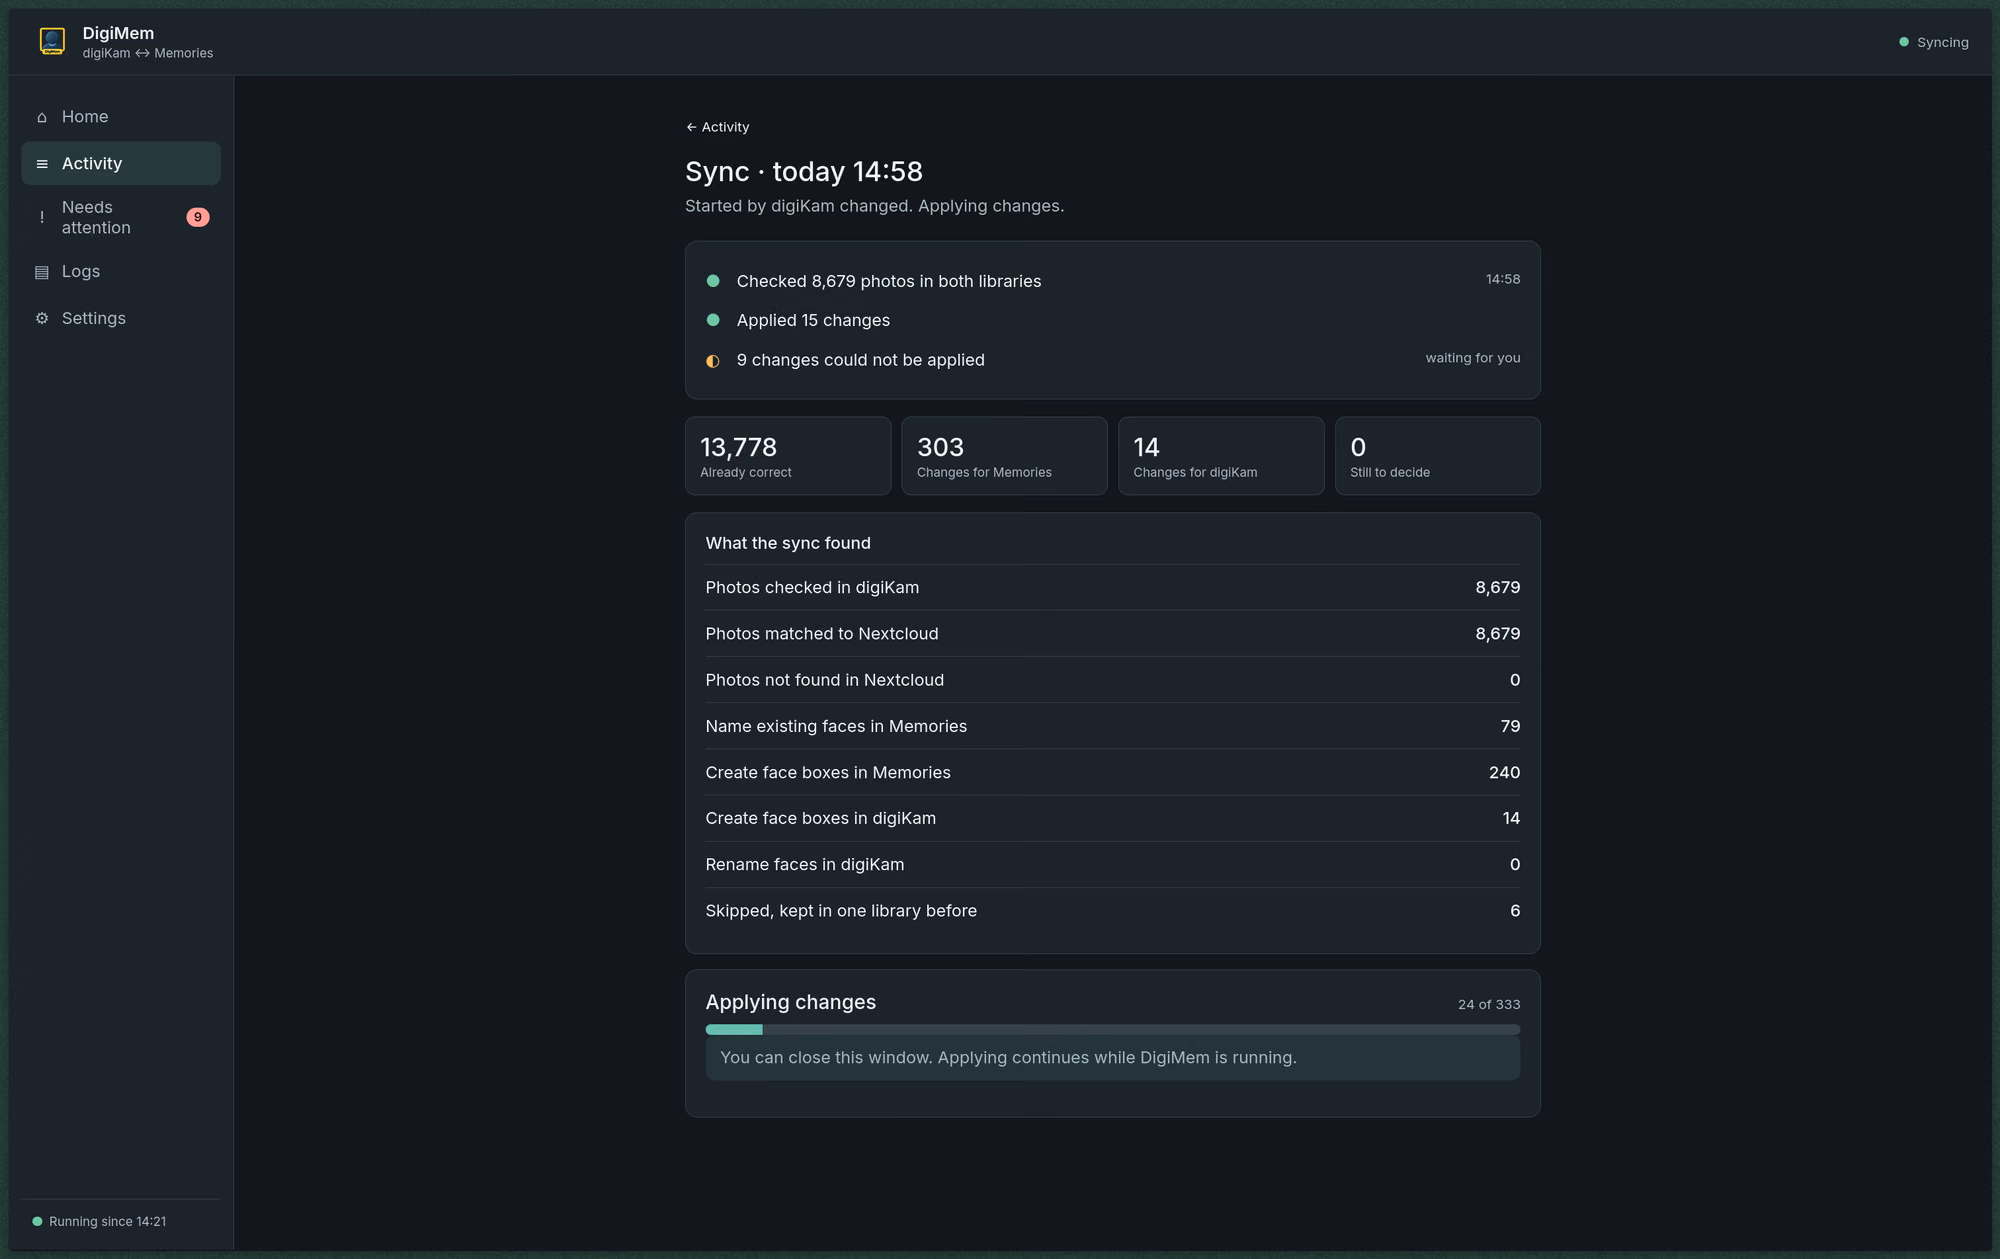The width and height of the screenshot is (2000, 1259).
Task: Go to Logs
Action: click(121, 271)
